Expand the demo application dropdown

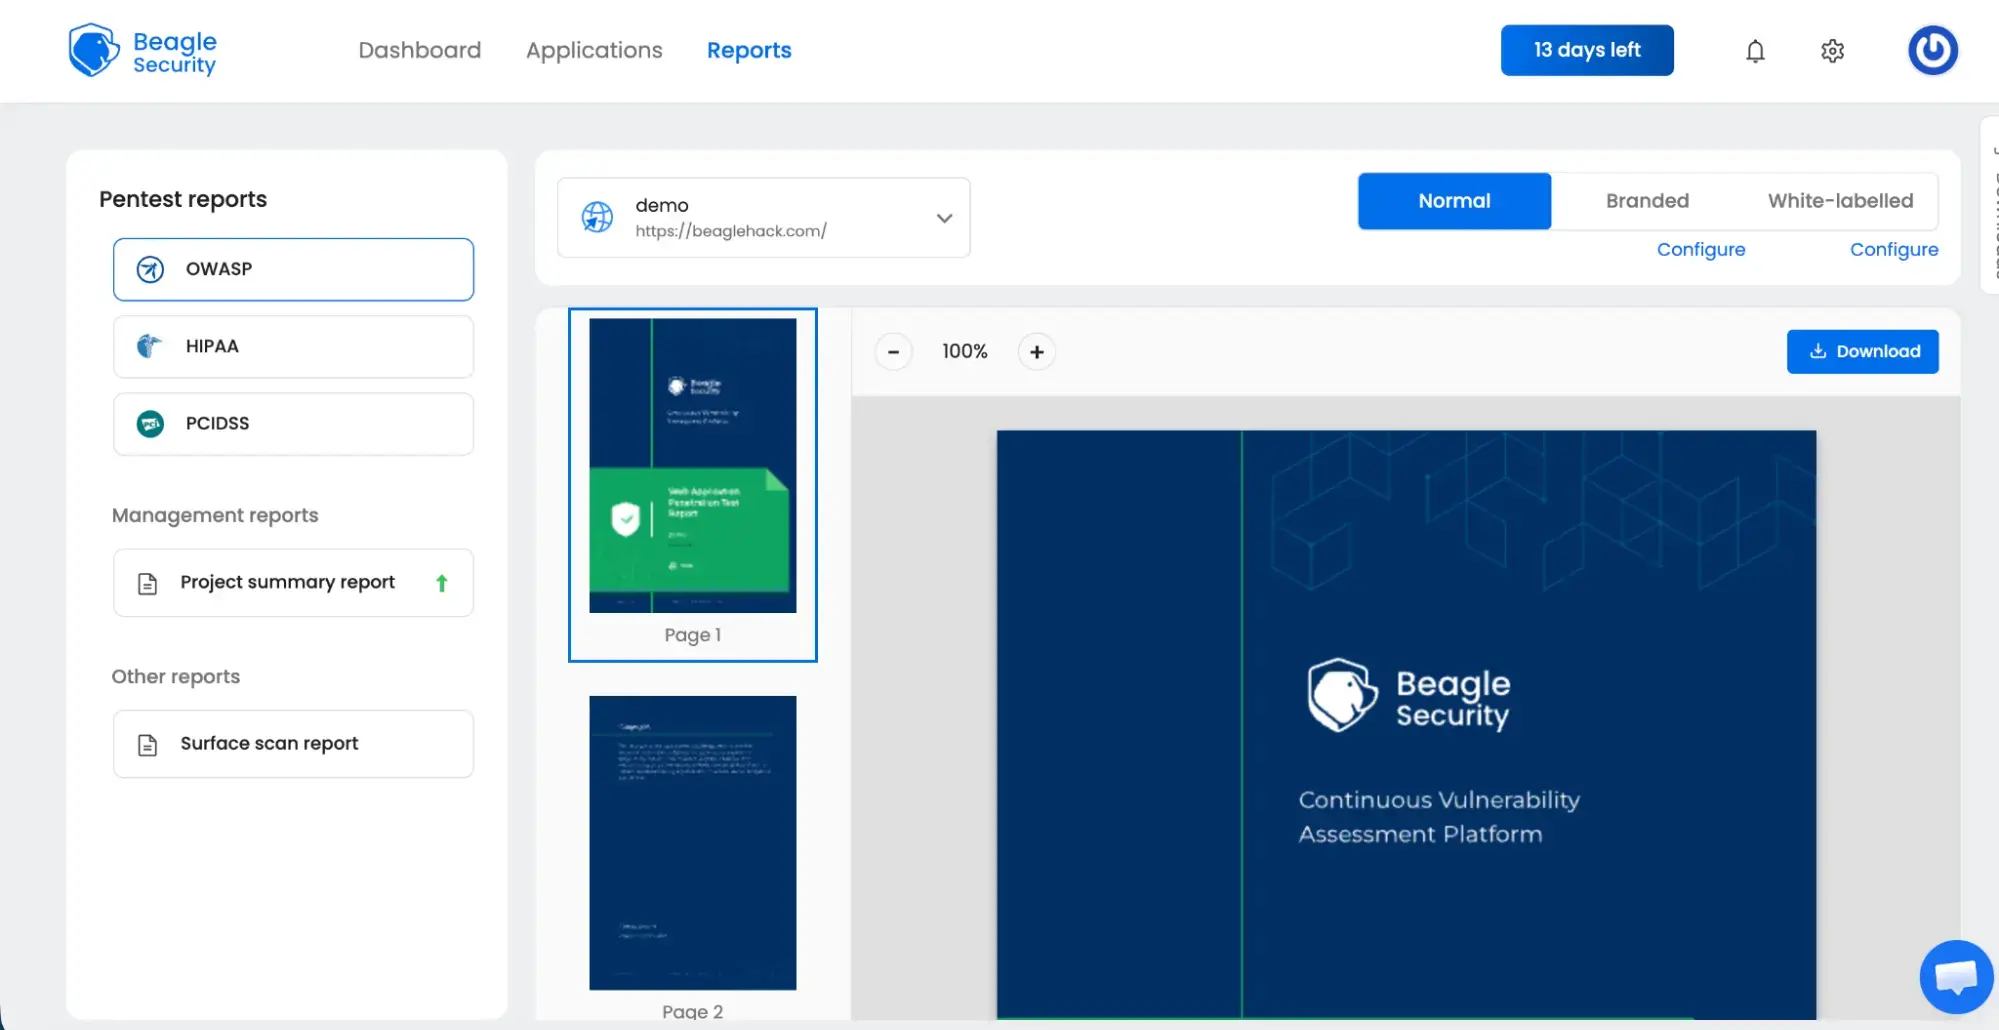click(943, 218)
